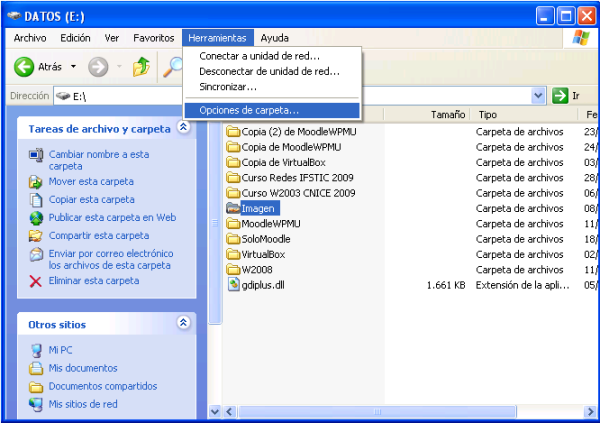This screenshot has height=423, width=600.
Task: Click Mover esta carpeta link
Action: pos(91,182)
